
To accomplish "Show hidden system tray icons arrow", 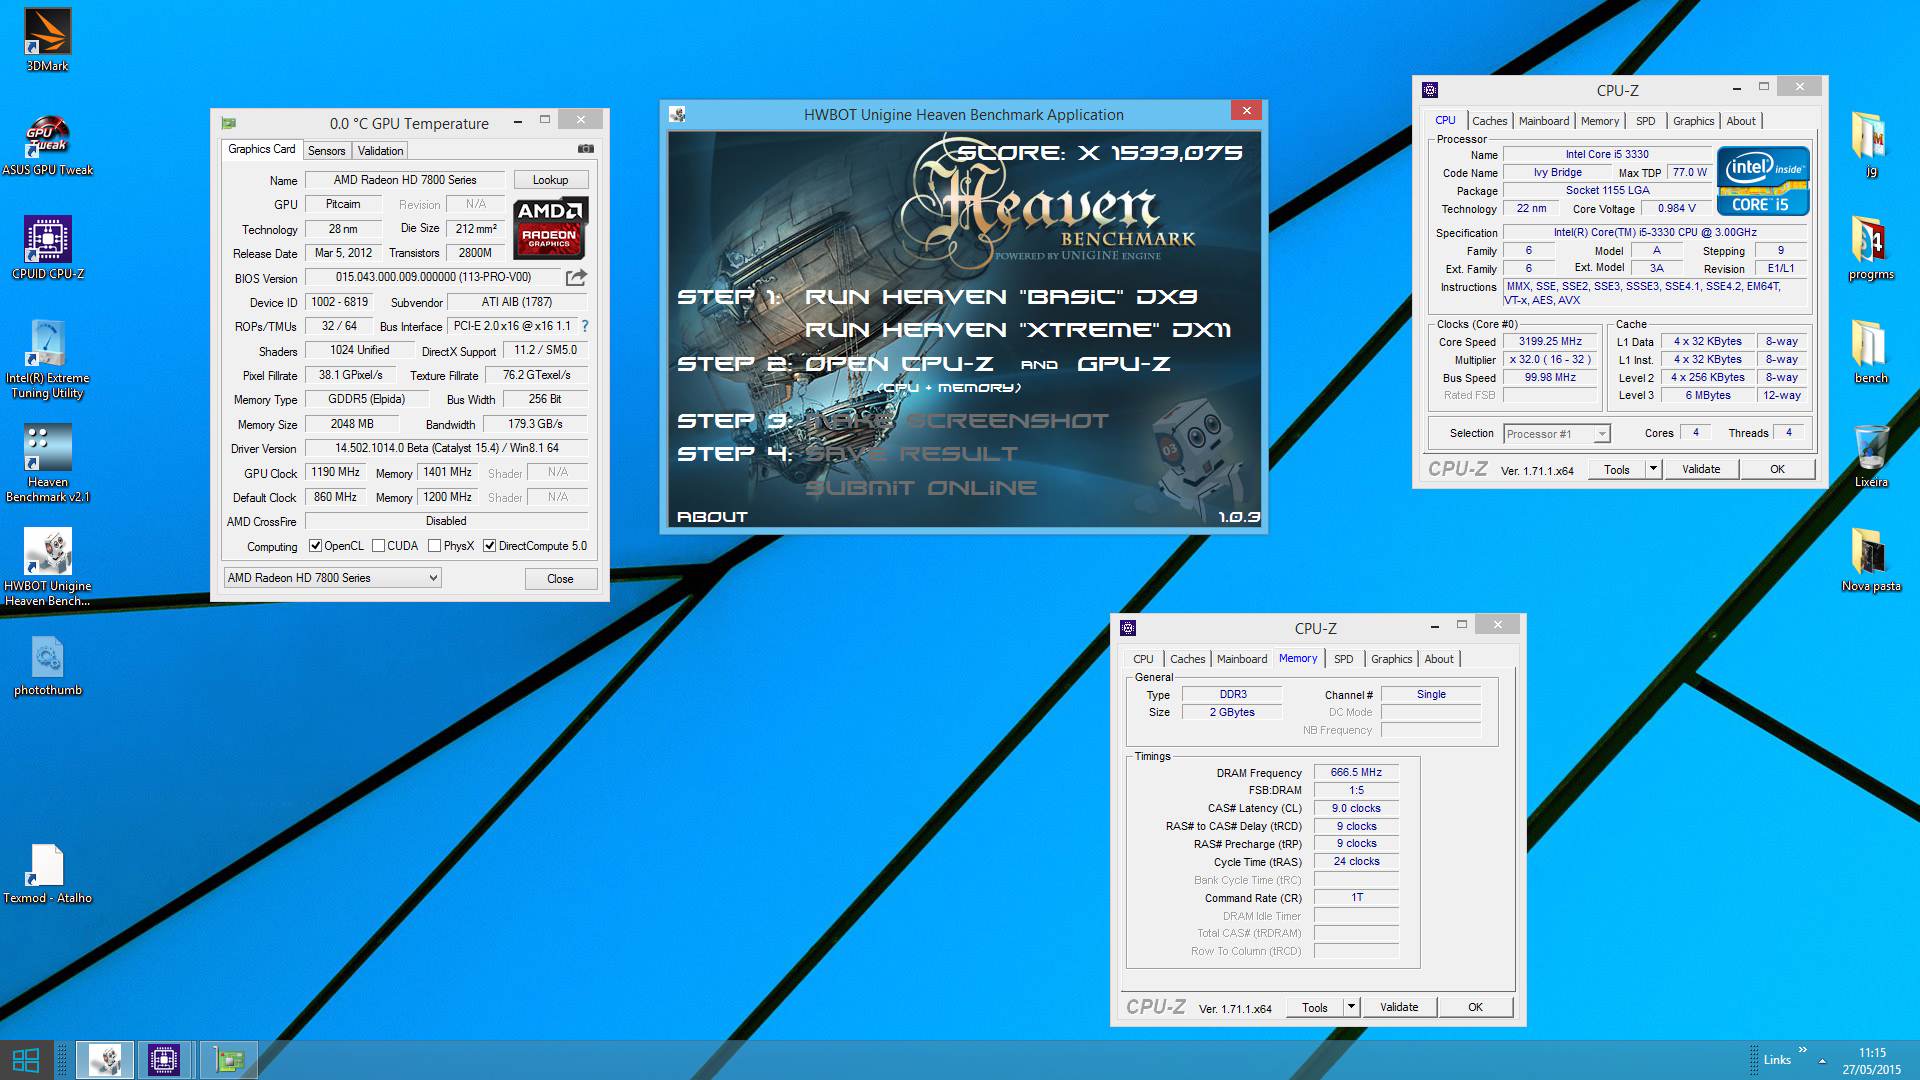I will (x=1822, y=1060).
